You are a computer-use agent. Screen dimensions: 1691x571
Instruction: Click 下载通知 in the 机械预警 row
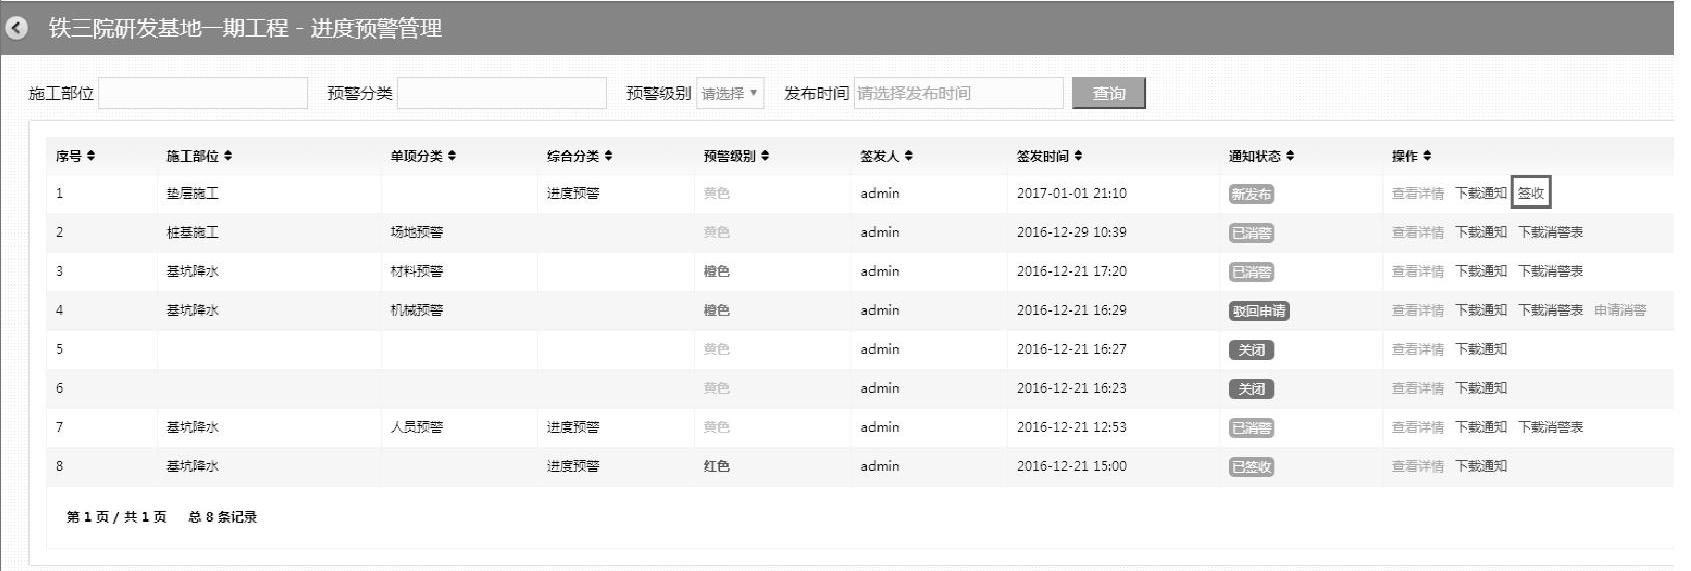pos(1481,311)
